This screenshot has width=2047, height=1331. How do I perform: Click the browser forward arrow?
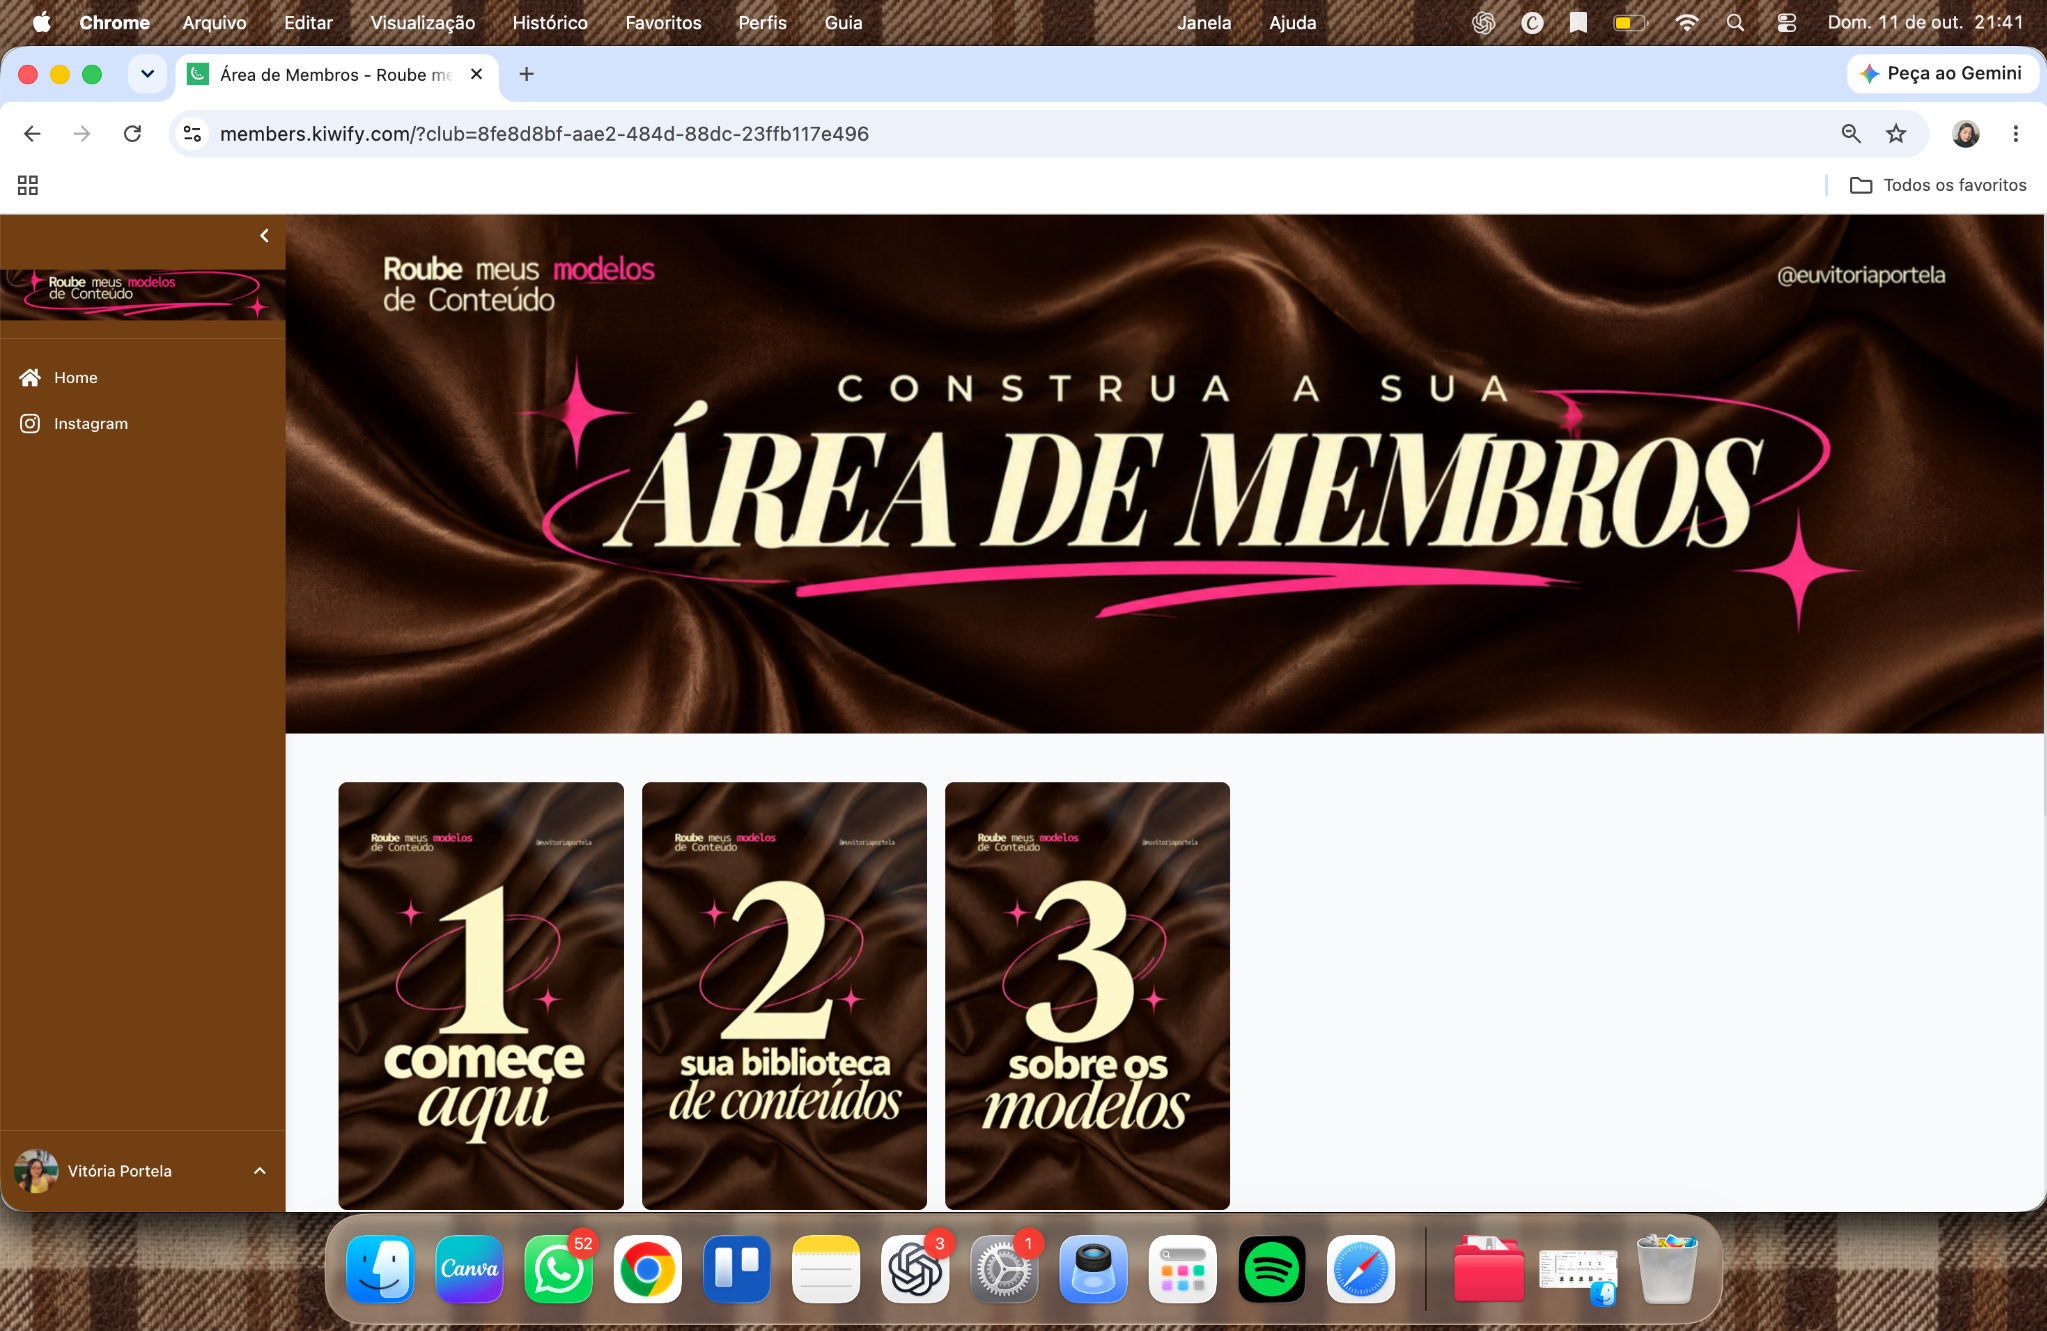(x=82, y=134)
